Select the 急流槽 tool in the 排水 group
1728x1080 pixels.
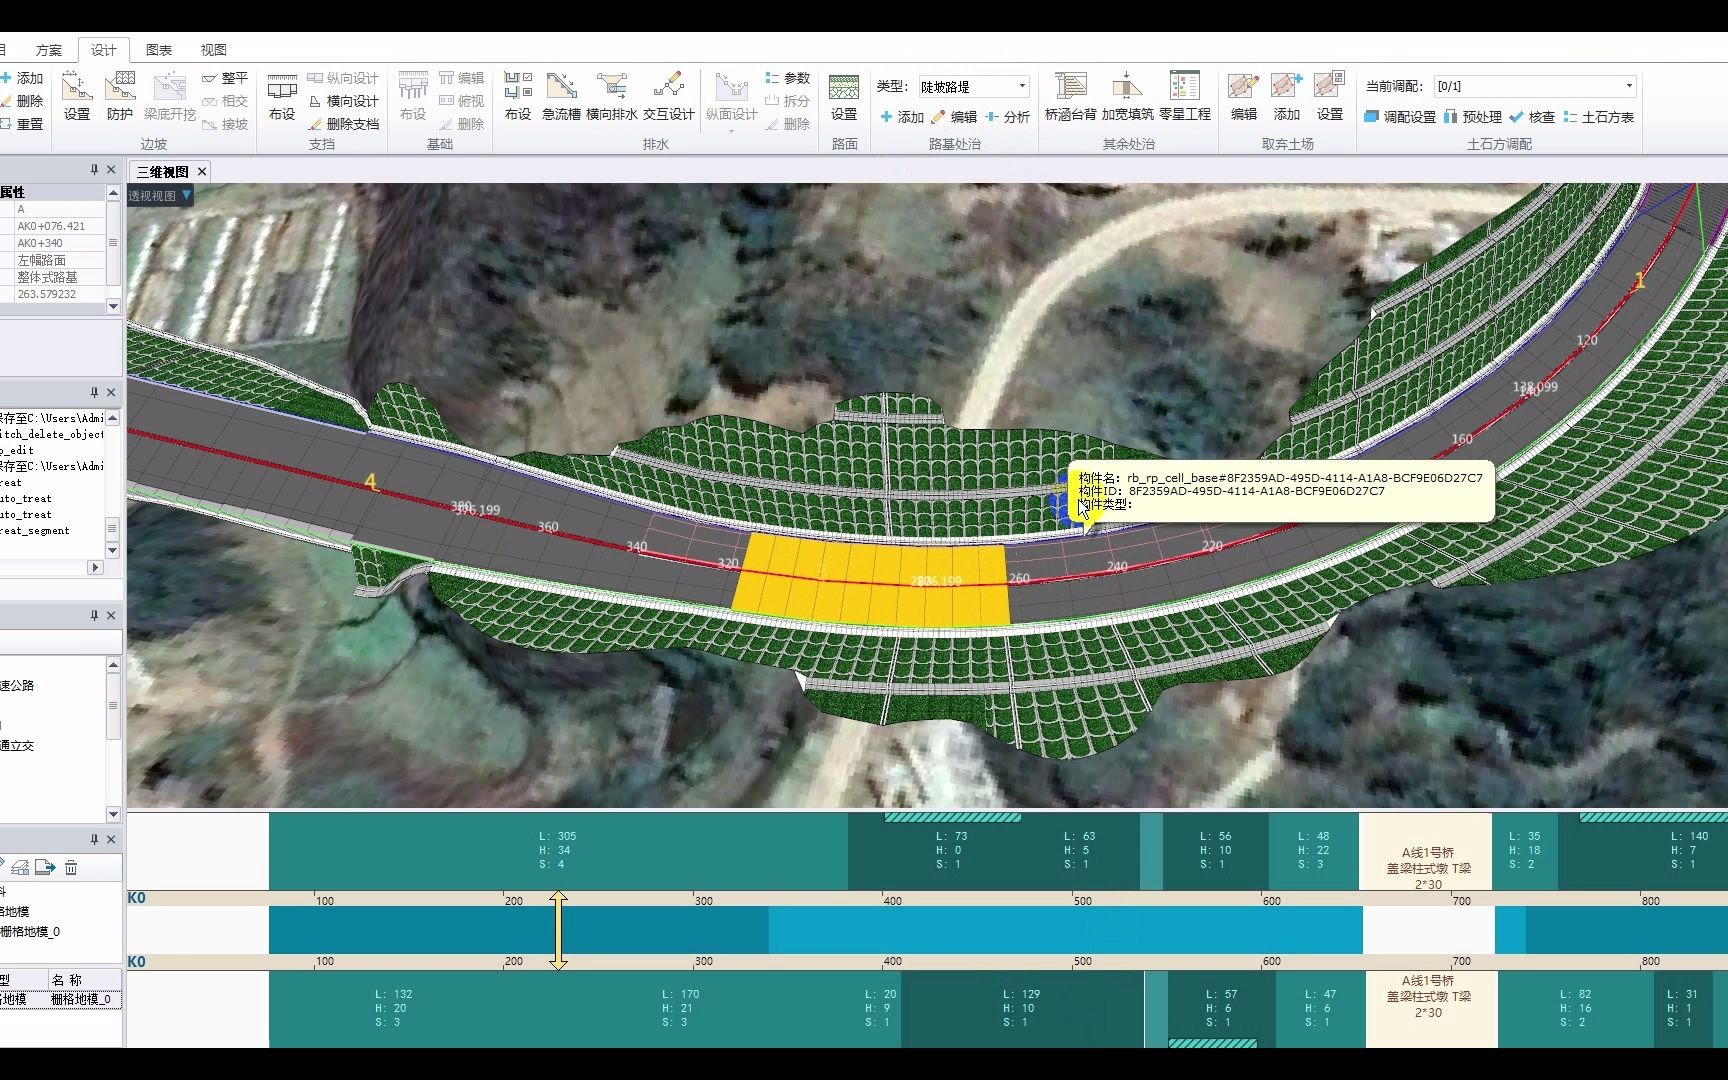560,95
